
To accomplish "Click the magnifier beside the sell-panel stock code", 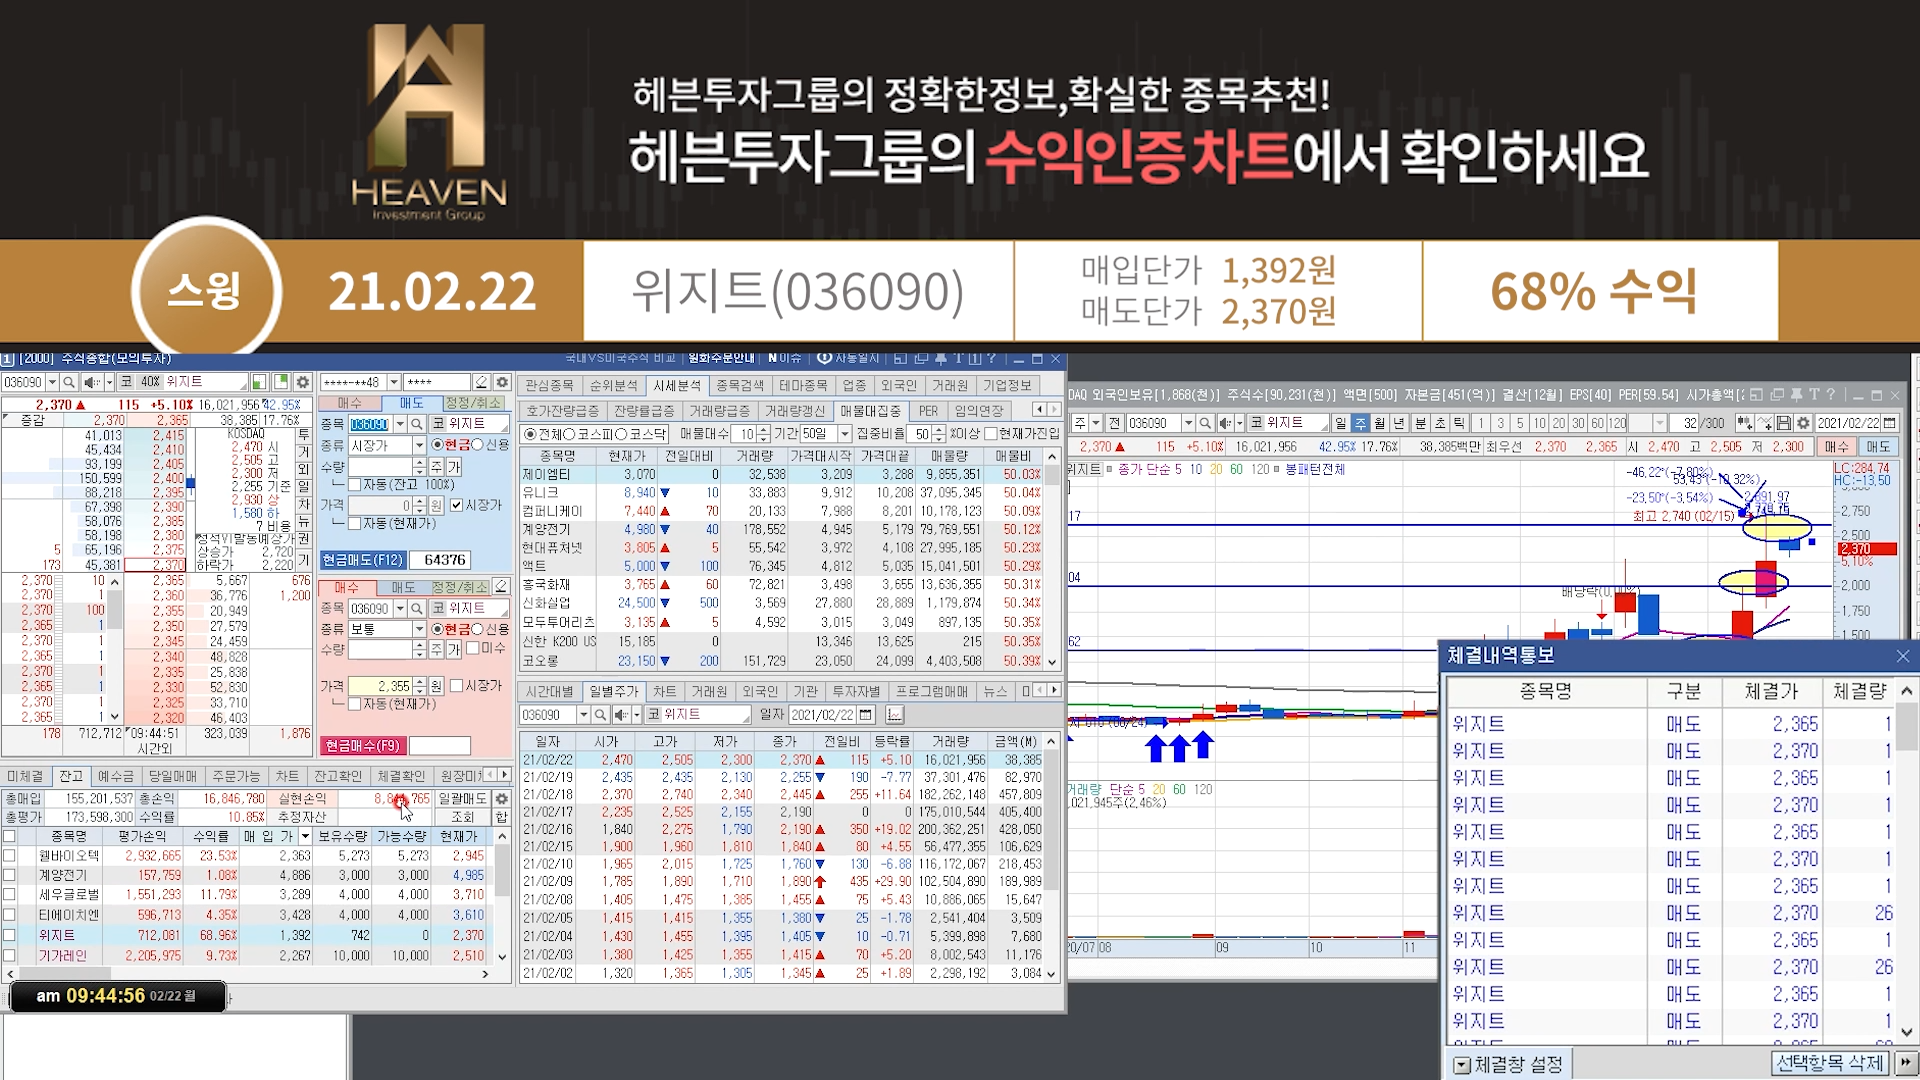I will [x=417, y=424].
